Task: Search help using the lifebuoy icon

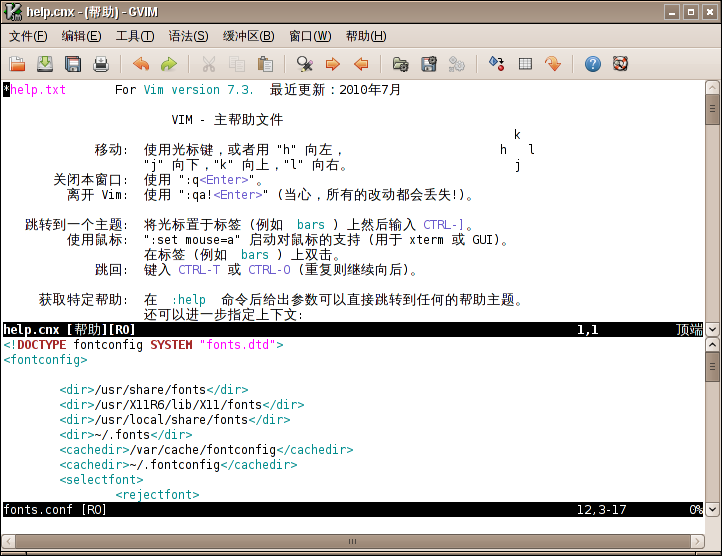Action: point(620,64)
